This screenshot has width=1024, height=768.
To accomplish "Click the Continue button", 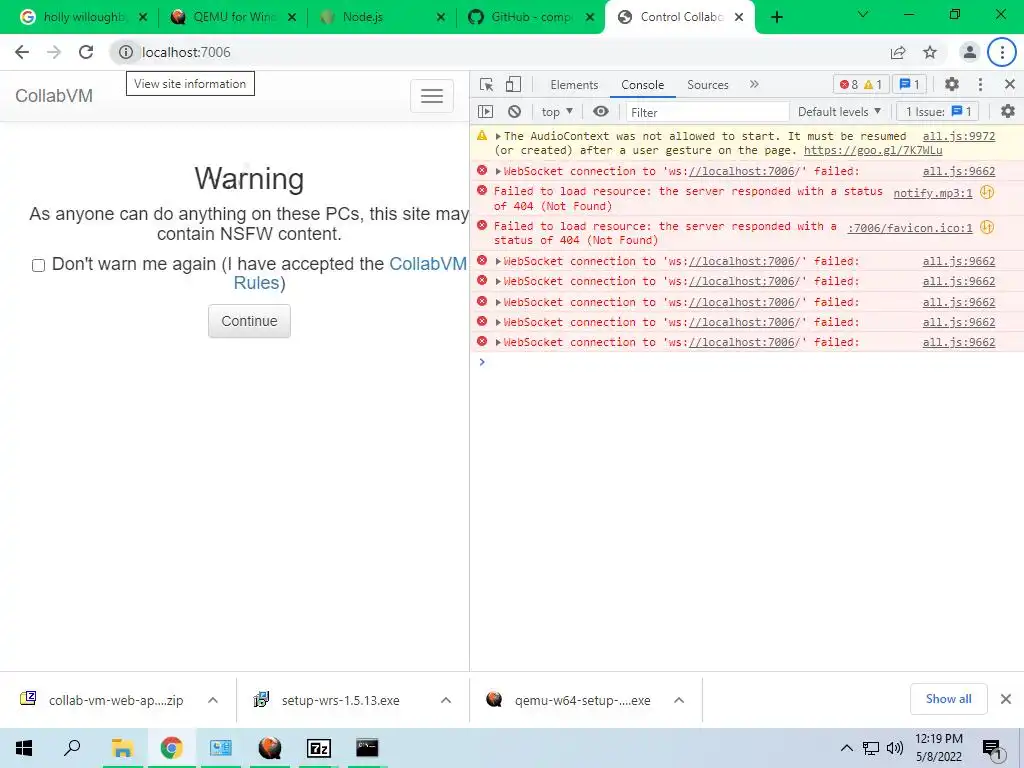I will click(x=249, y=321).
